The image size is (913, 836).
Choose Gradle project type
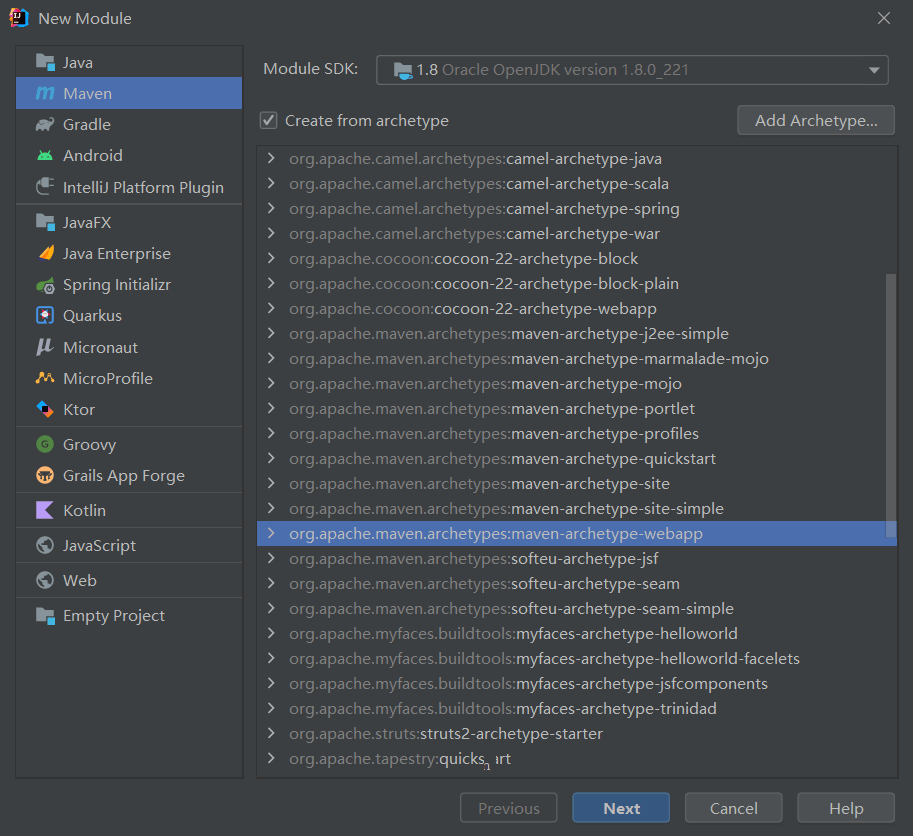129,125
